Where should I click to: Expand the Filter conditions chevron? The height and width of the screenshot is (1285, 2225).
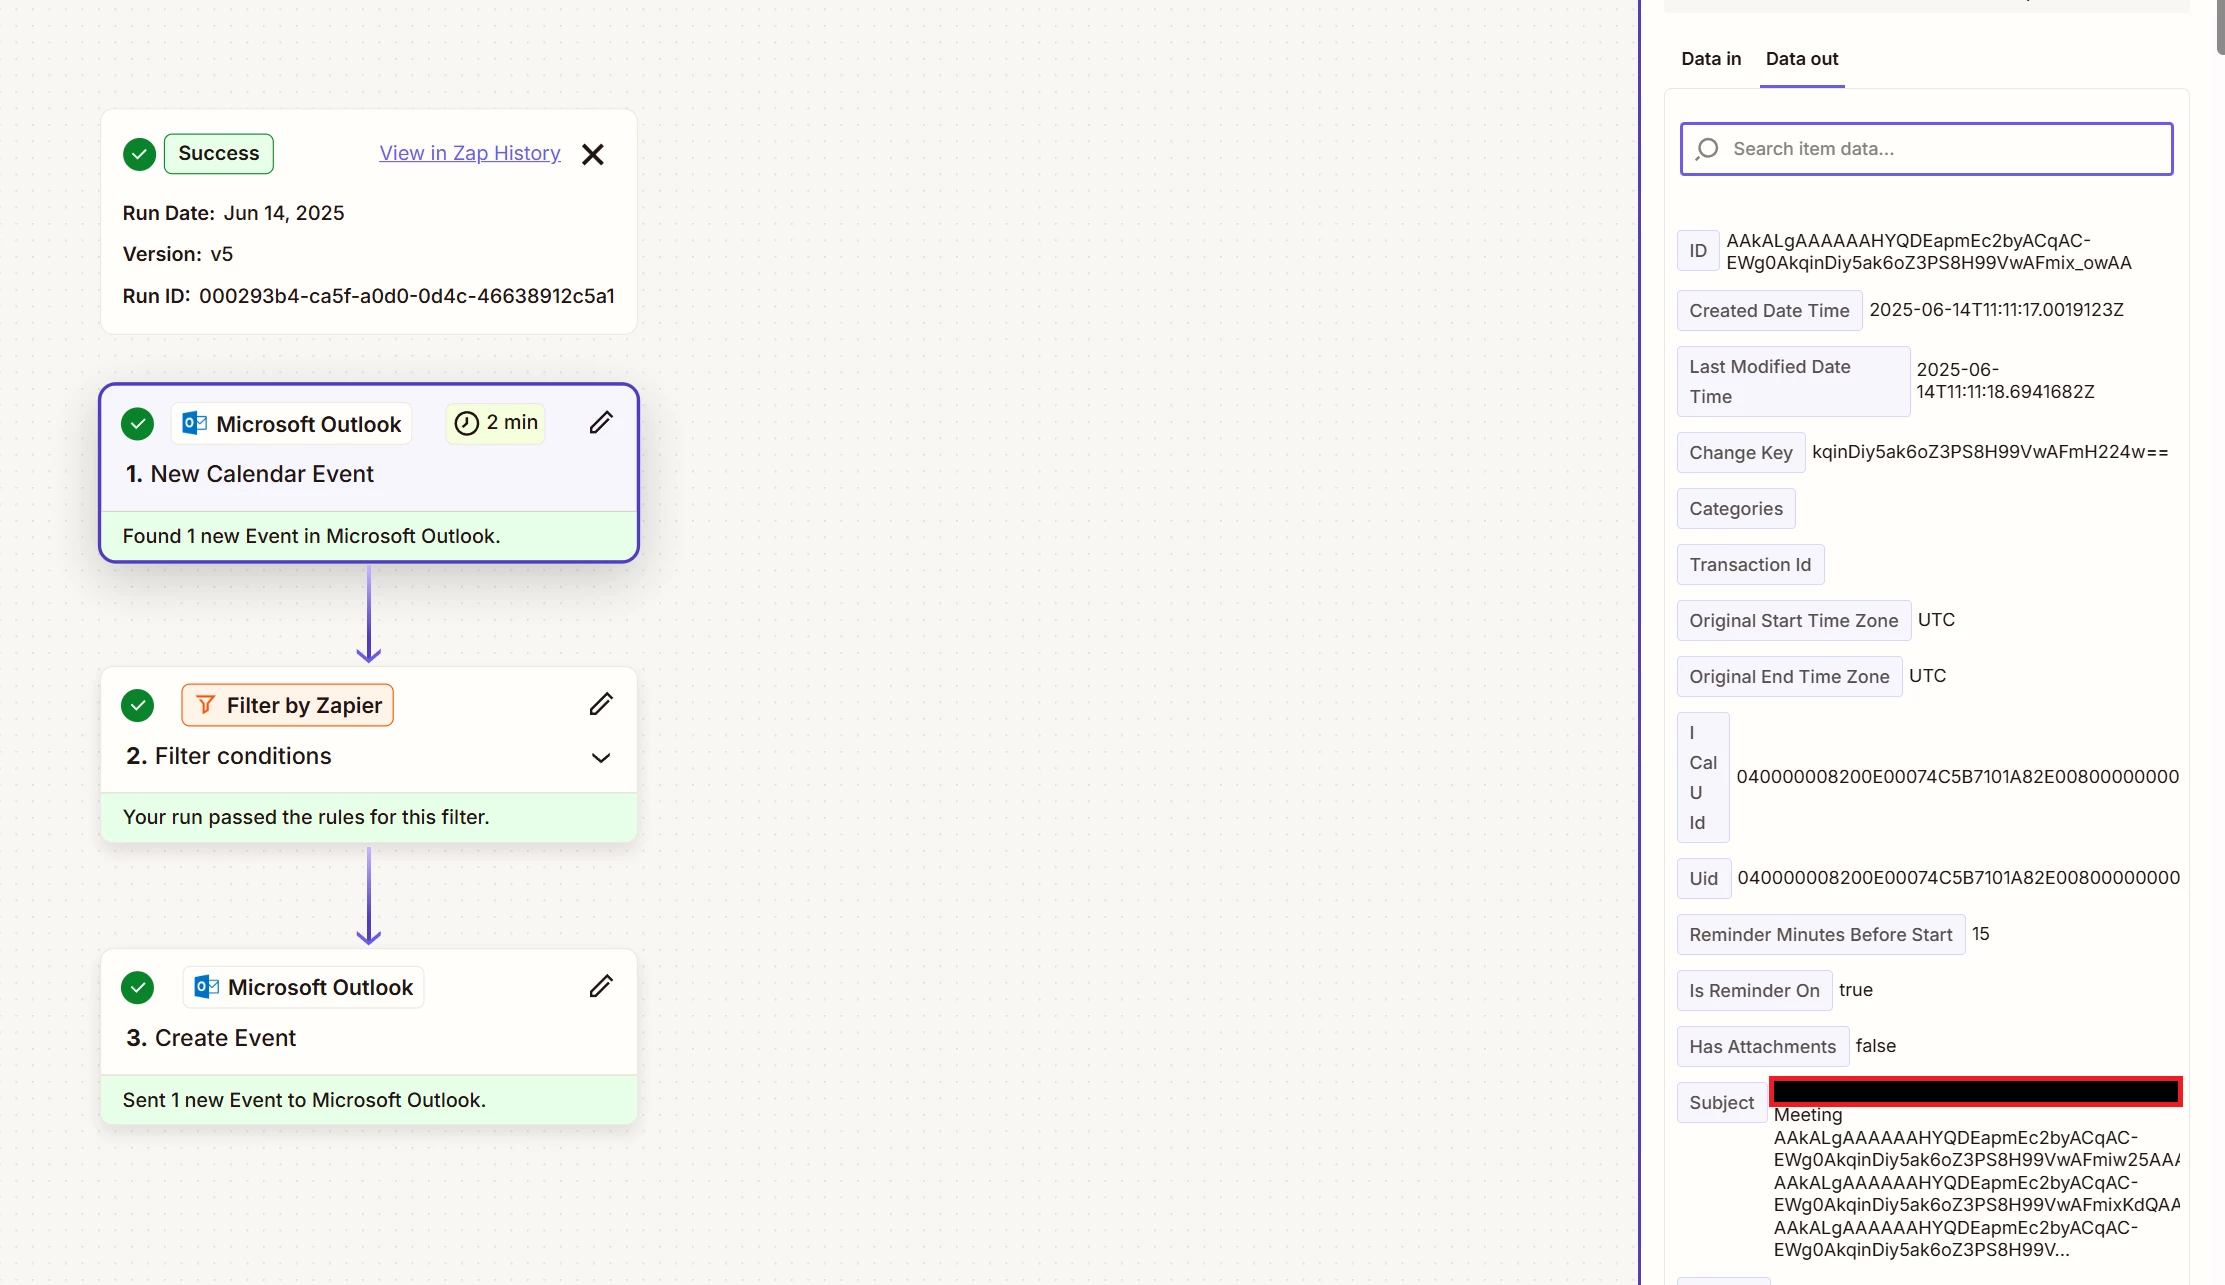601,757
